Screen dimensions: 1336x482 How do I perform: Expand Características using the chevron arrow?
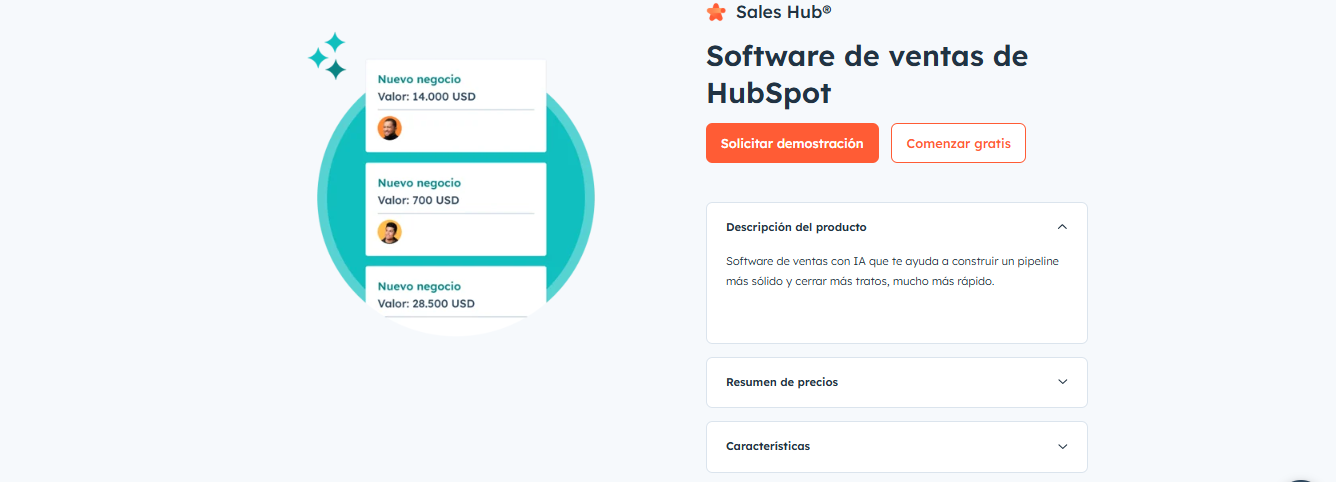[1062, 446]
